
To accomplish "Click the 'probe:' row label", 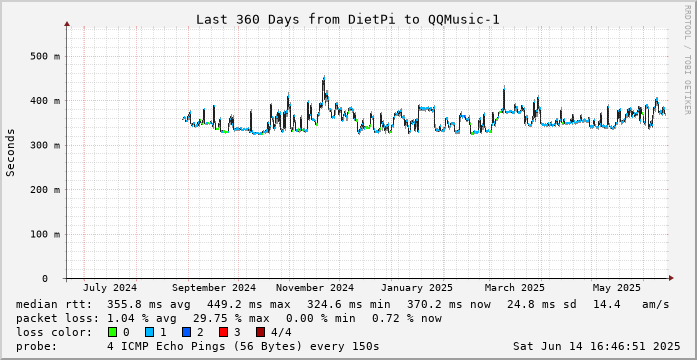I will [36, 346].
